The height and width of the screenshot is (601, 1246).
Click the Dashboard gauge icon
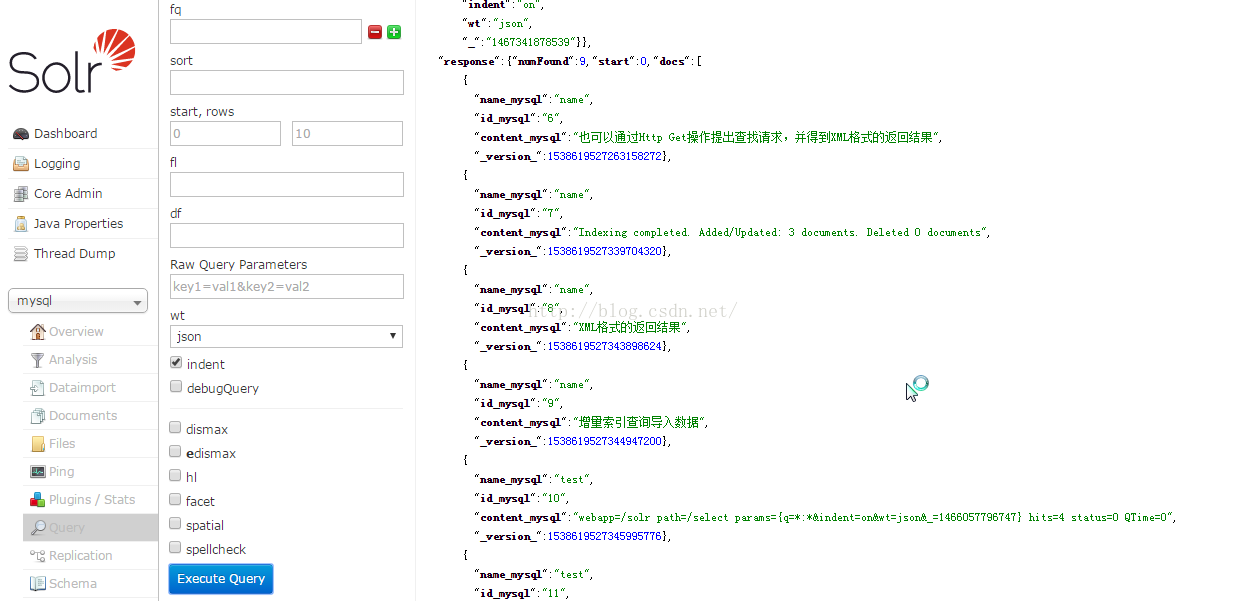tap(20, 134)
